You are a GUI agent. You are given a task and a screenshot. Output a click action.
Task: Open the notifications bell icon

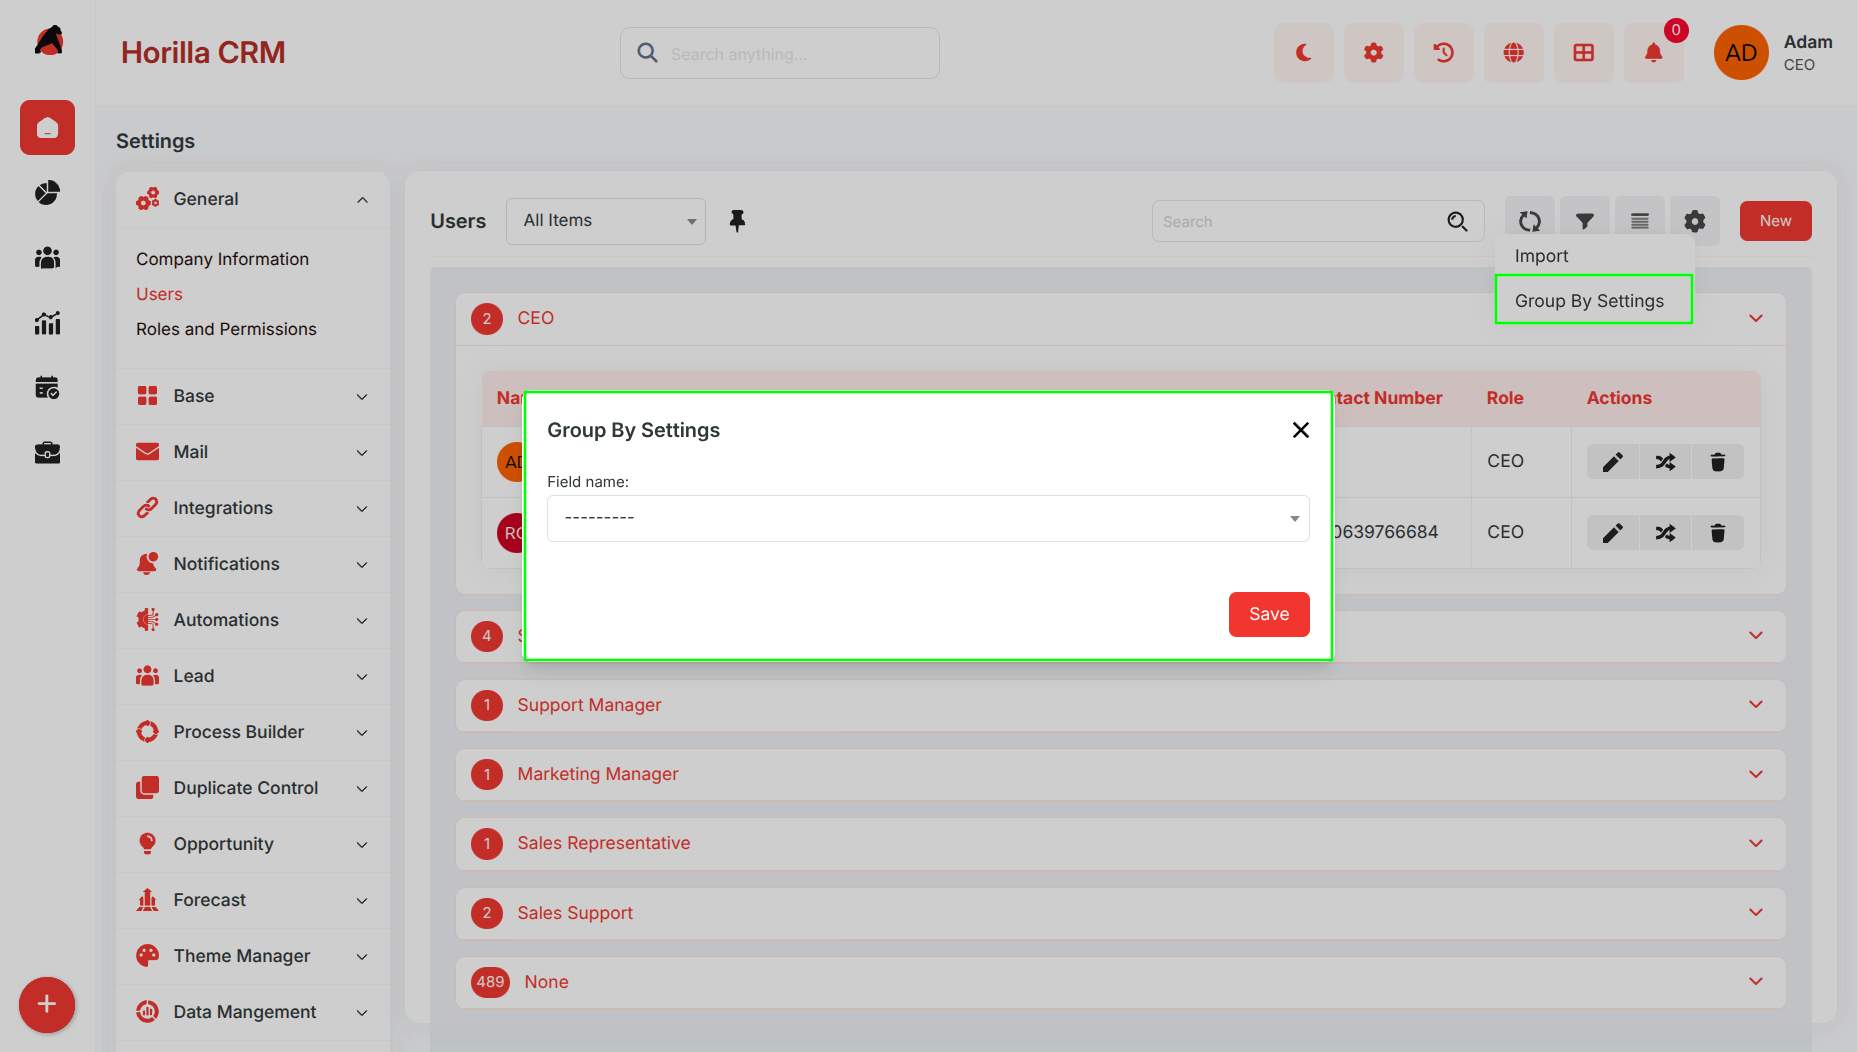1653,53
